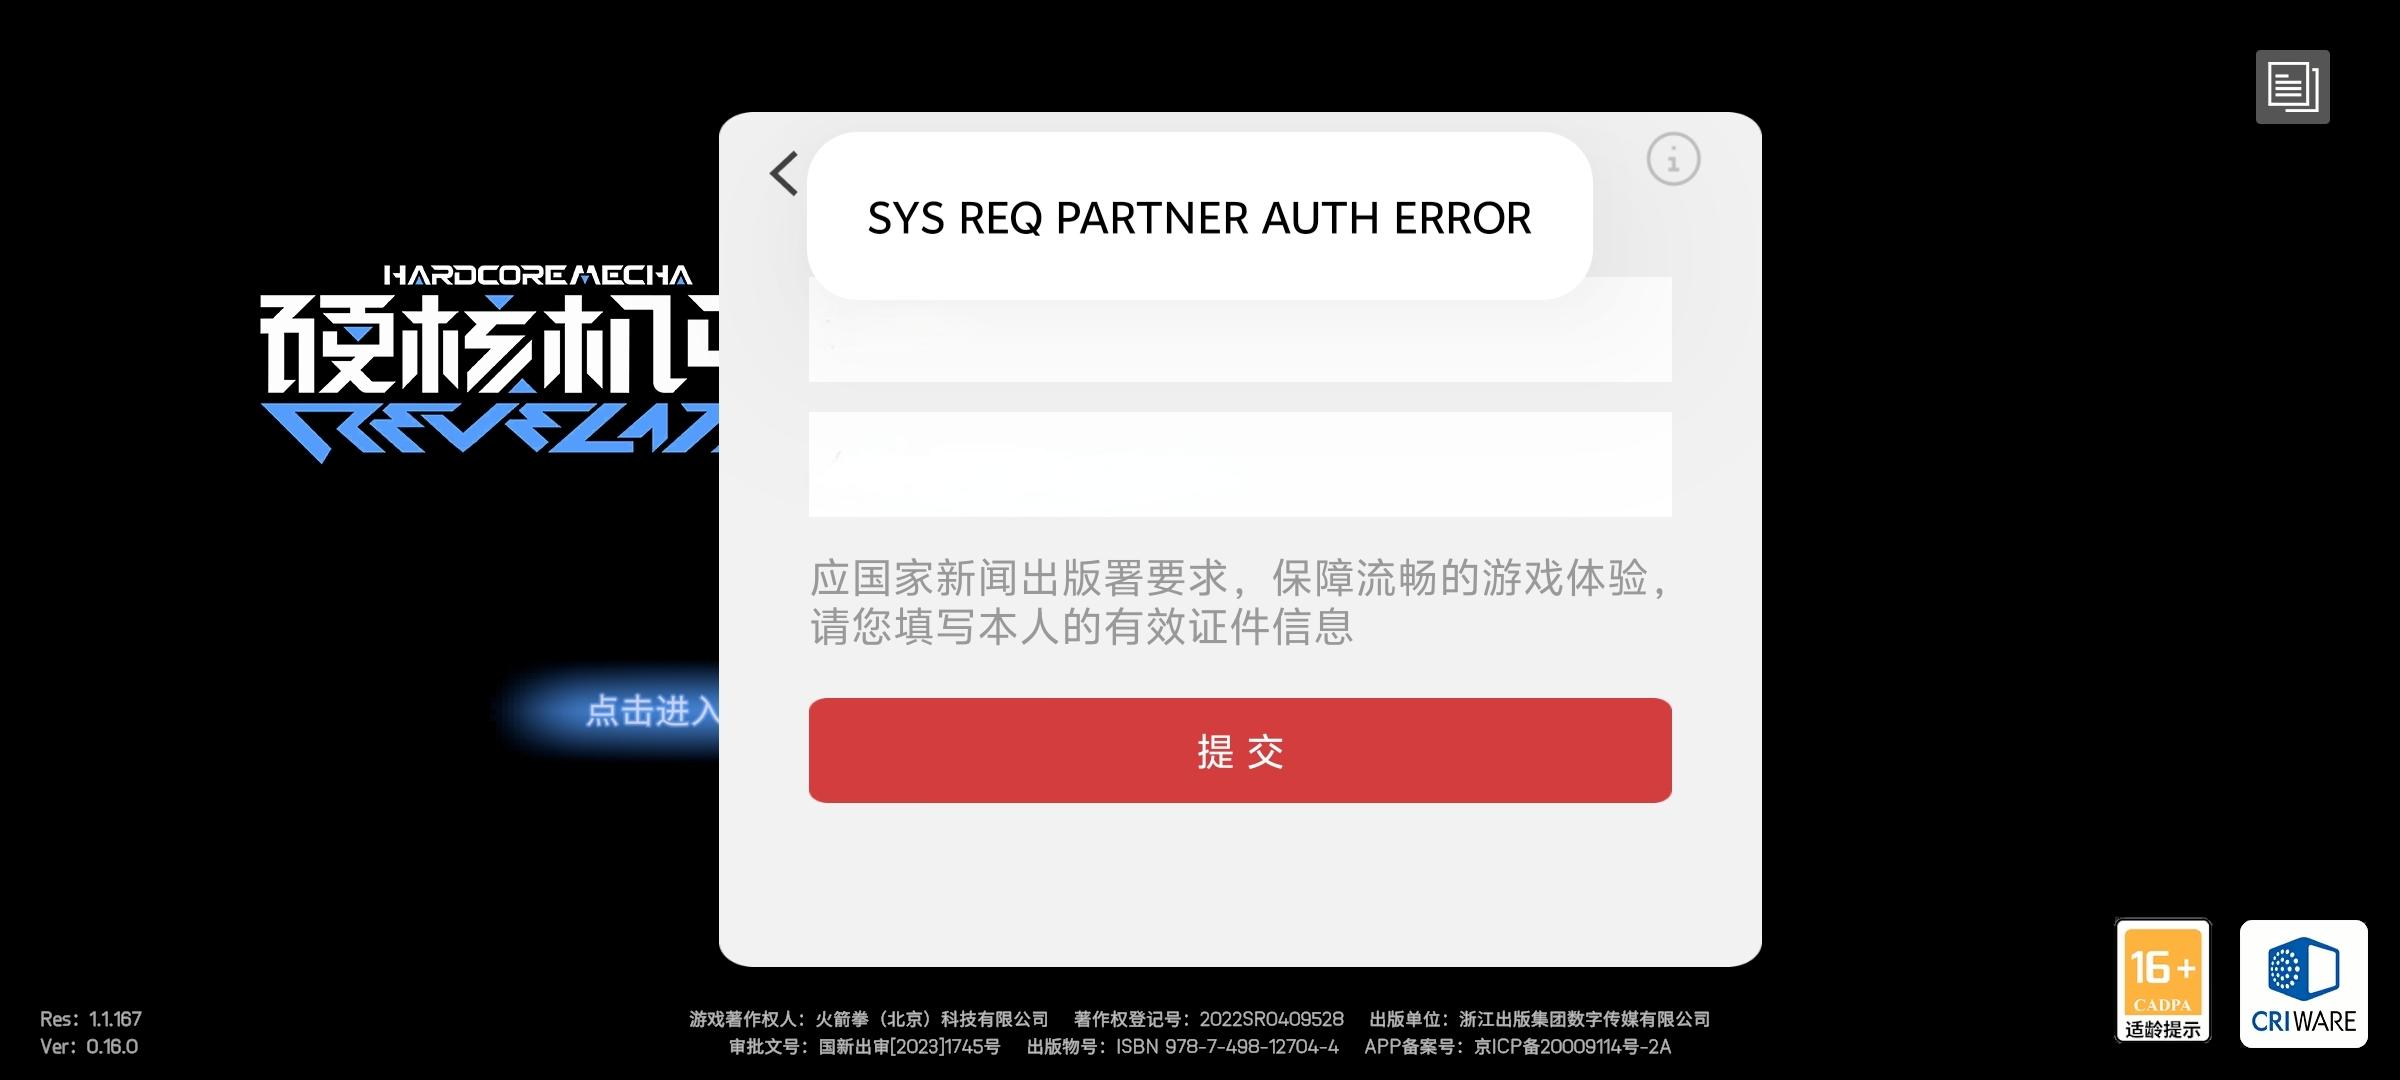Viewport: 2400px width, 1080px height.
Task: Submit the form with red 提交 button
Action: point(1240,750)
